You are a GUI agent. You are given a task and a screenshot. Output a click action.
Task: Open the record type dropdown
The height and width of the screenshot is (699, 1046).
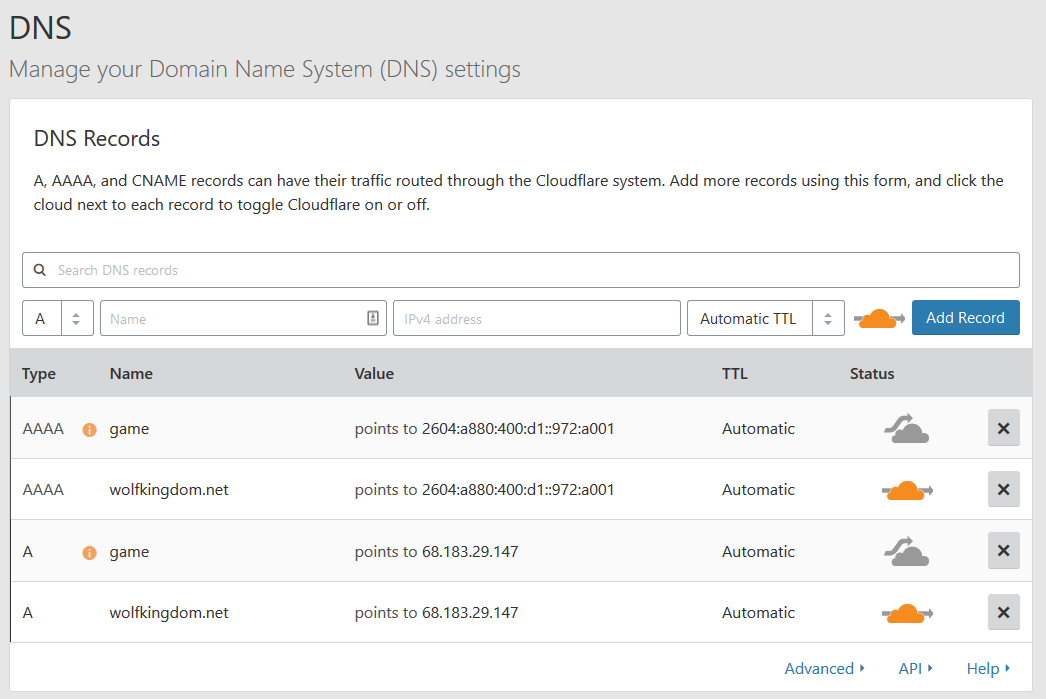[58, 318]
